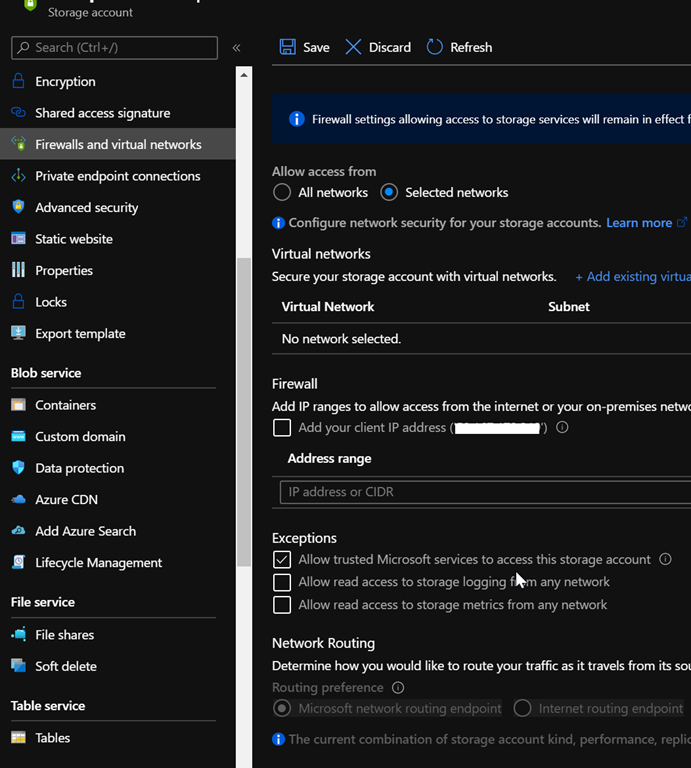This screenshot has height=768, width=691.
Task: Click Add existing virtual network link
Action: tap(632, 277)
